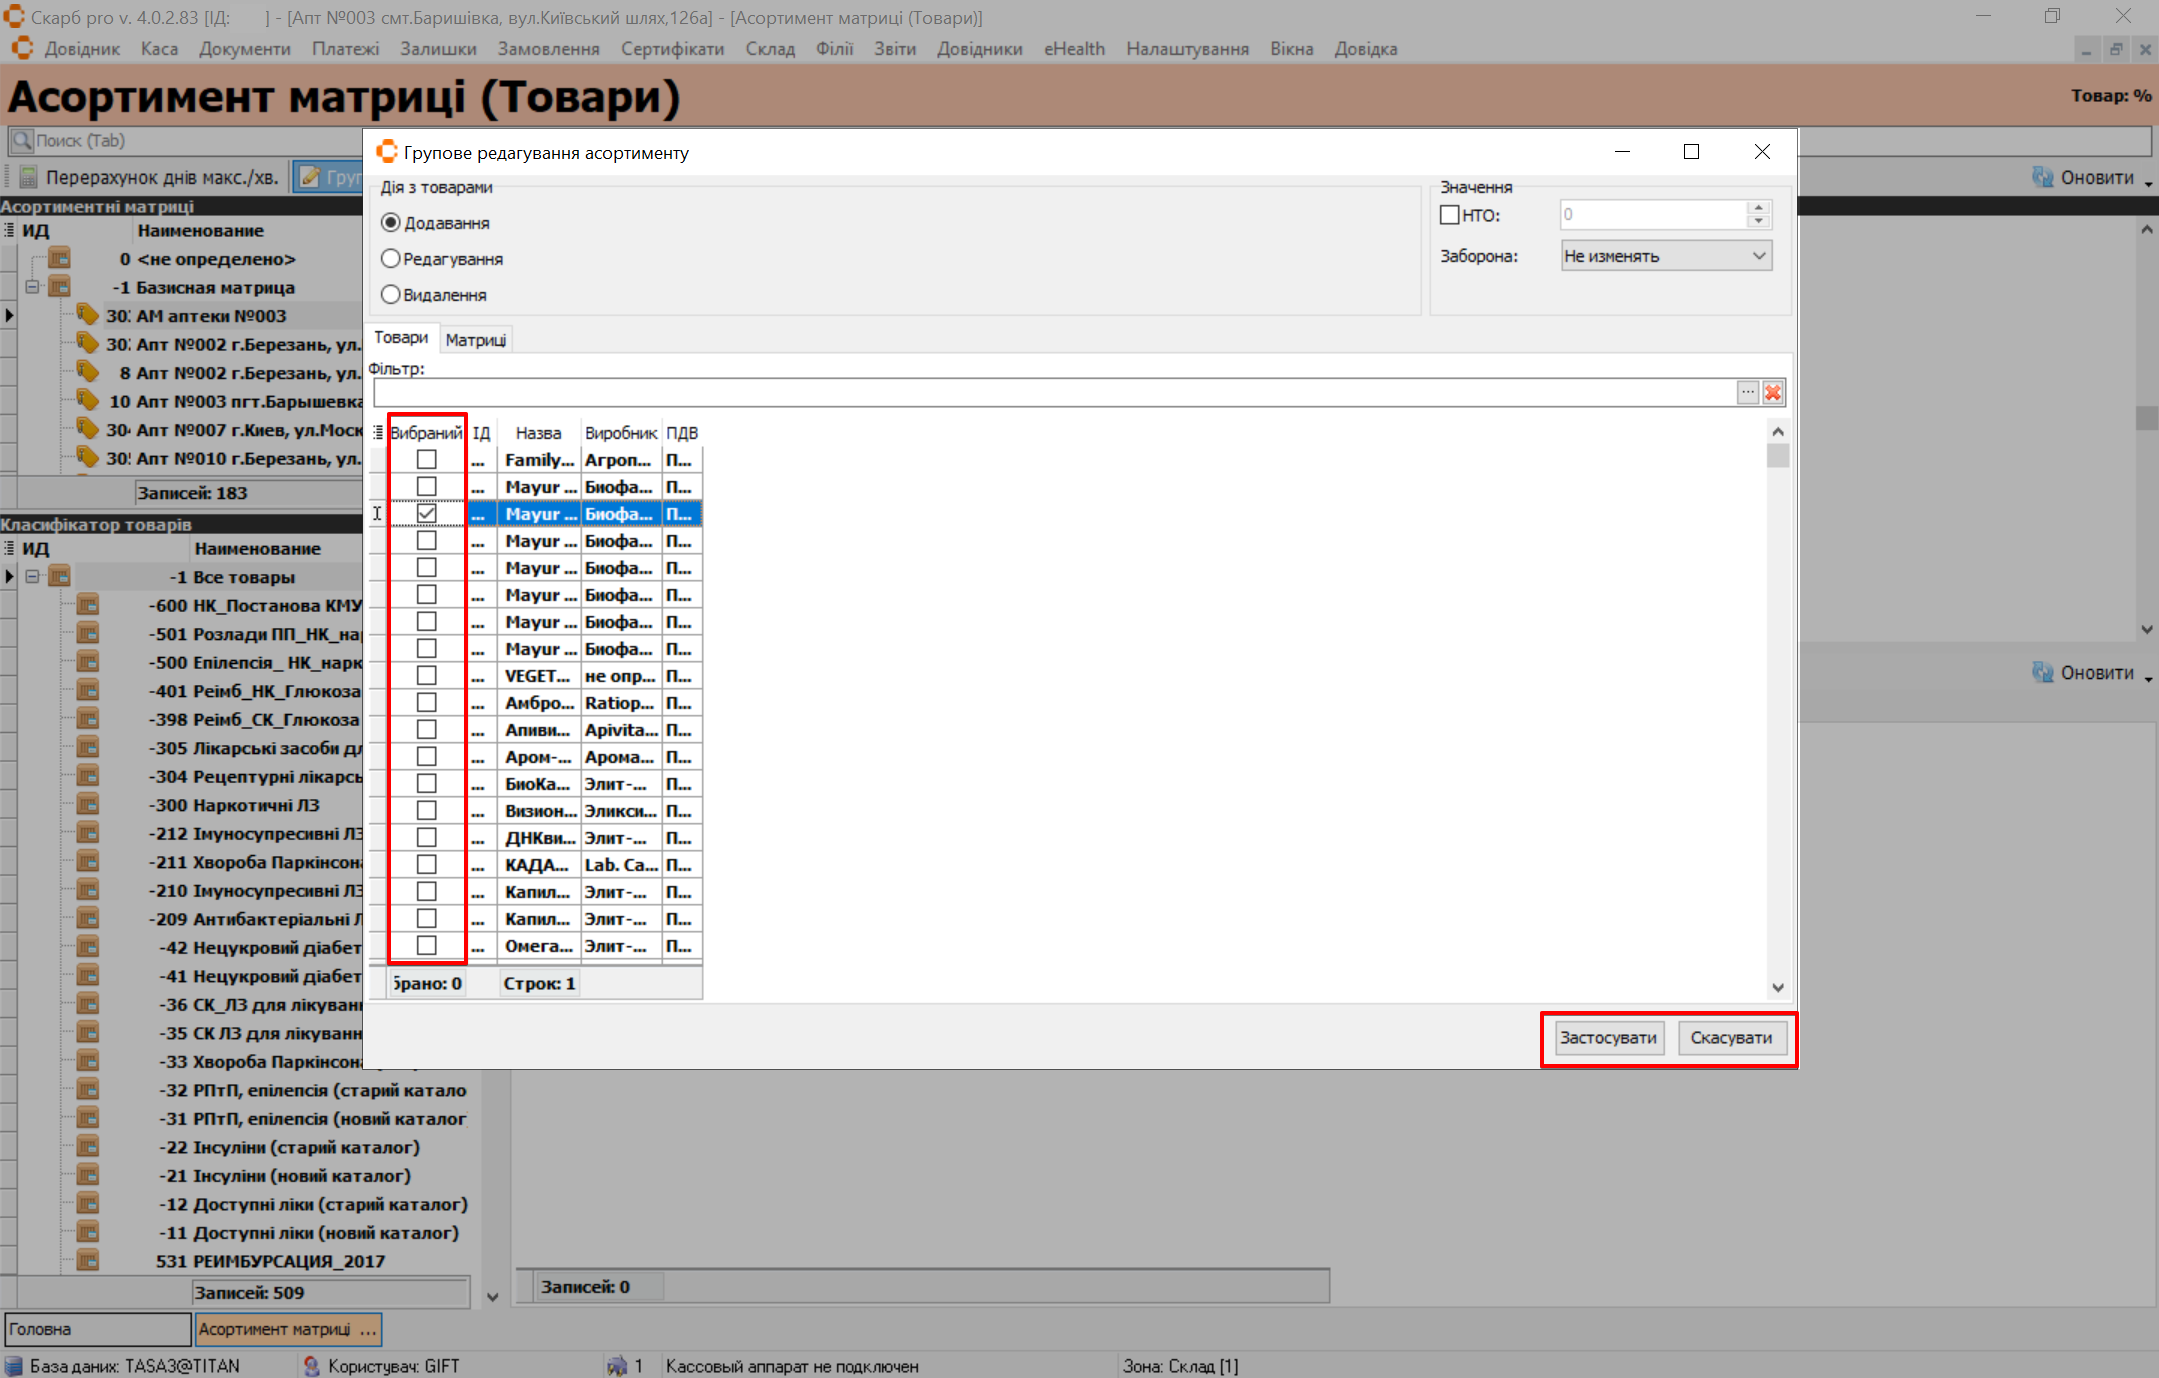Click the calculator icon for Перерахунок днів
The image size is (2159, 1378).
tap(27, 177)
